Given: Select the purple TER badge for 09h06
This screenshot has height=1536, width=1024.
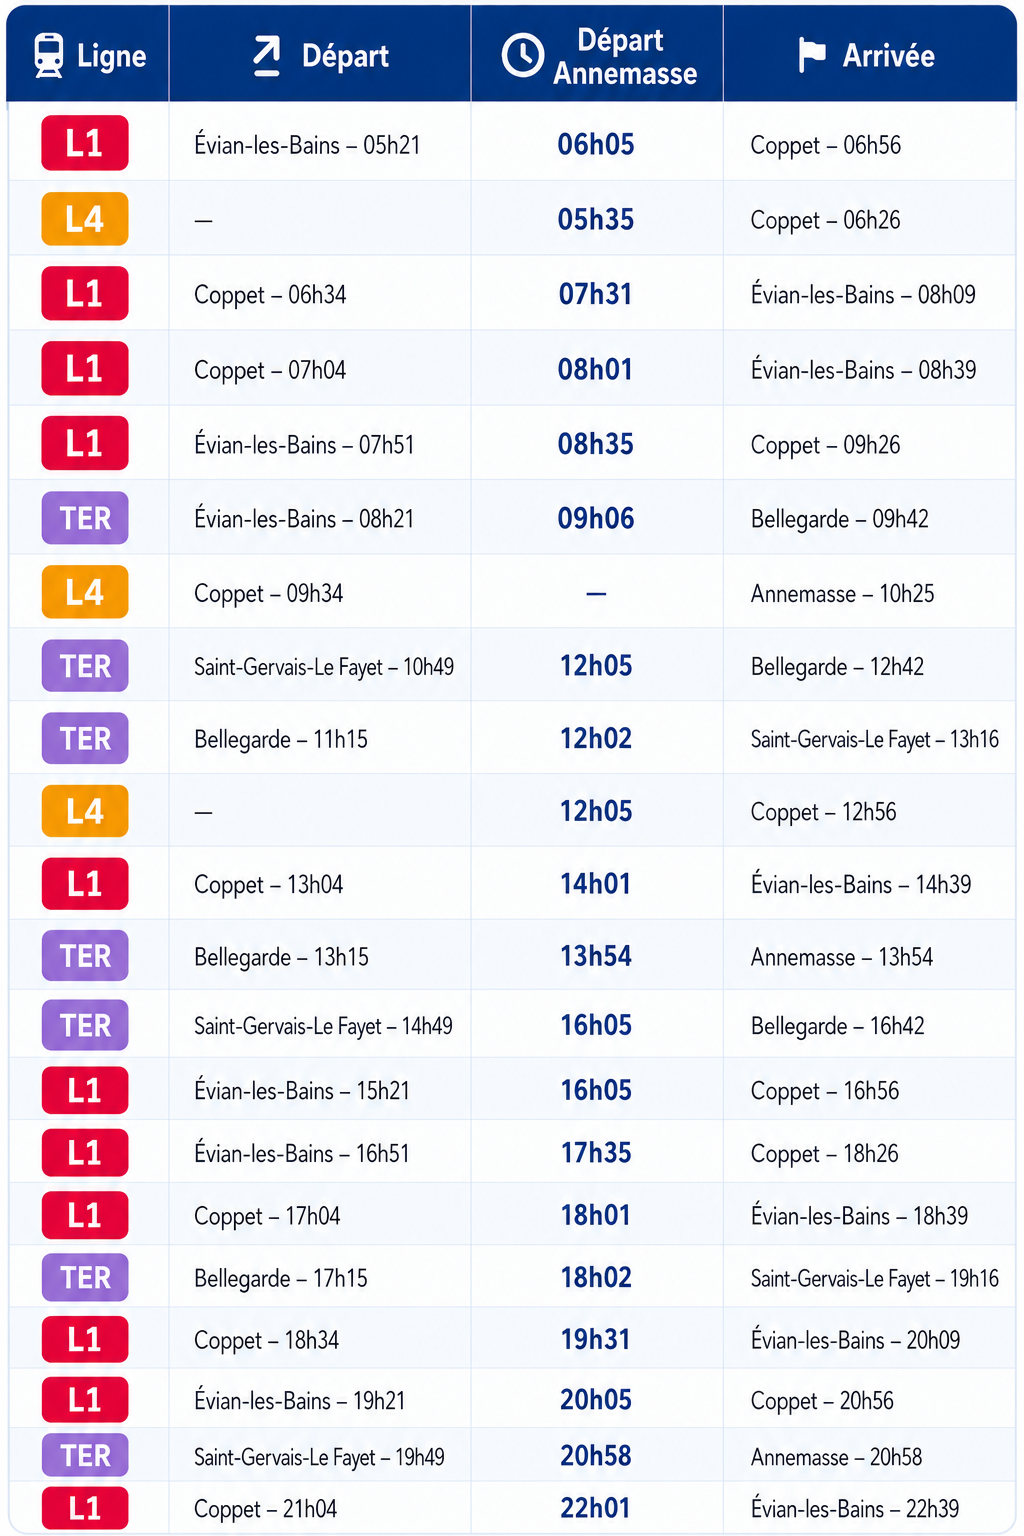Looking at the screenshot, I should 85,518.
